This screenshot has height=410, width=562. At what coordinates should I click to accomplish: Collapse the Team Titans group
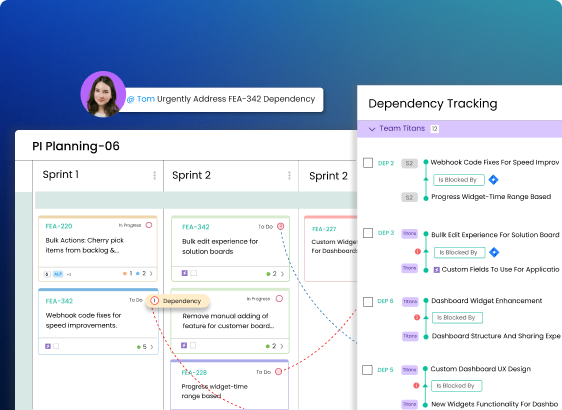click(x=372, y=129)
